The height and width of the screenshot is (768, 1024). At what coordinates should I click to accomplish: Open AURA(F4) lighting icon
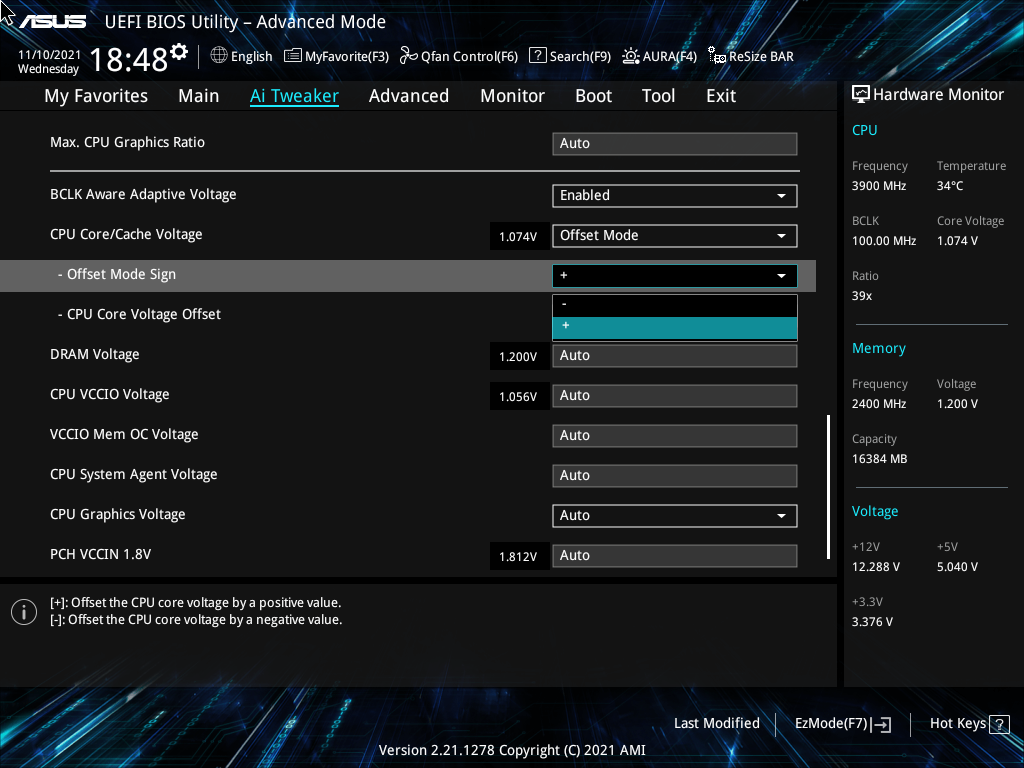pyautogui.click(x=631, y=56)
